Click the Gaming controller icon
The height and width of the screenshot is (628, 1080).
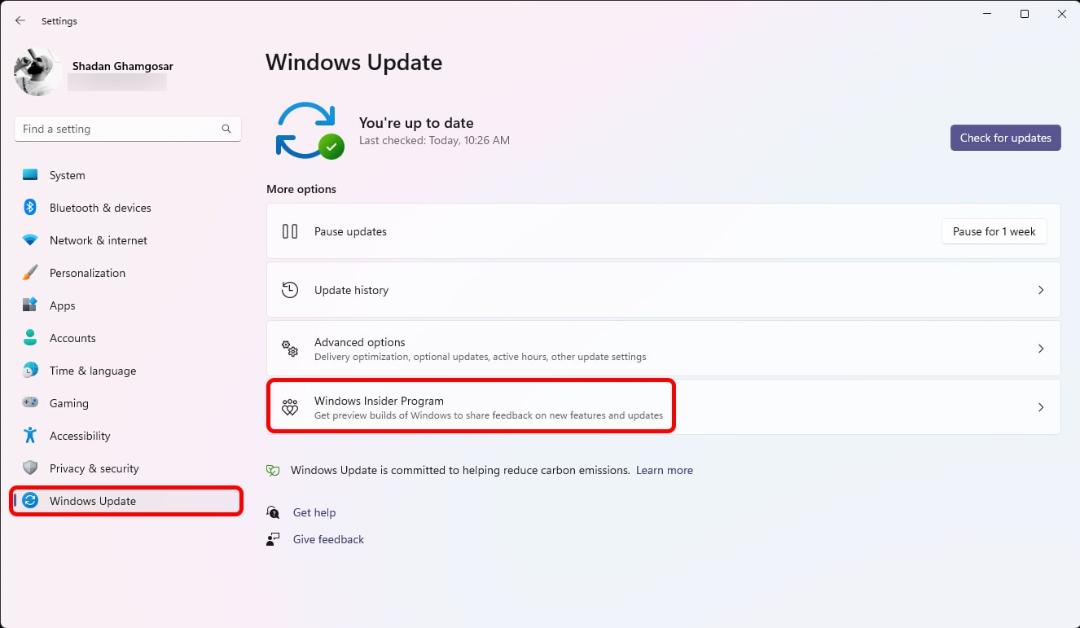(30, 402)
